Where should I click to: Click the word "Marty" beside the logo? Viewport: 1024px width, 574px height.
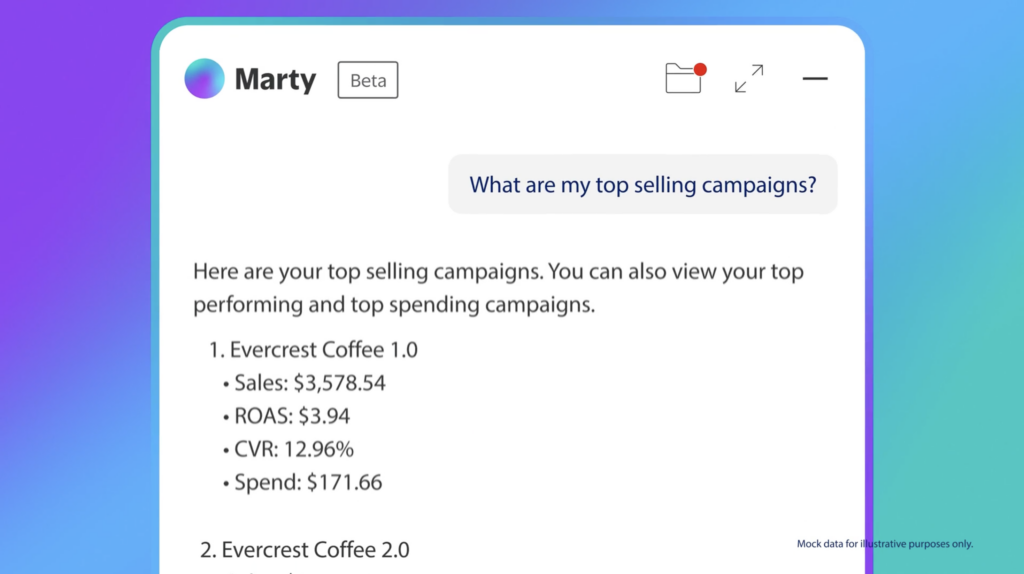click(x=275, y=80)
